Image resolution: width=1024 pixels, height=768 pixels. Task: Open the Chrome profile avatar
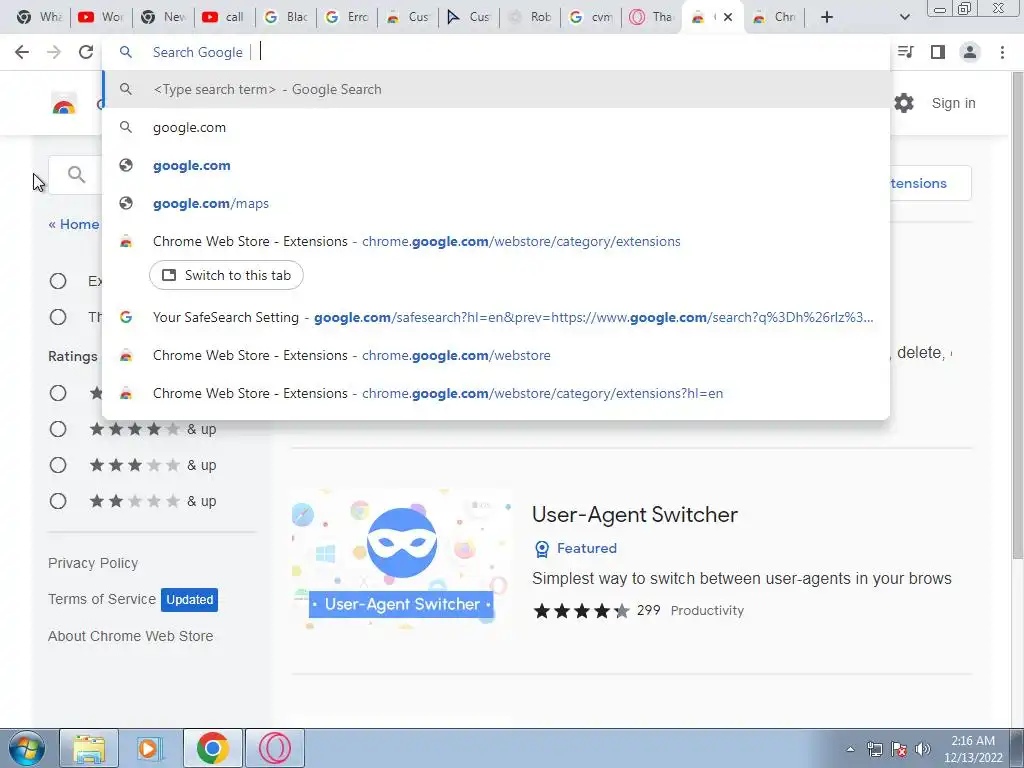[970, 52]
